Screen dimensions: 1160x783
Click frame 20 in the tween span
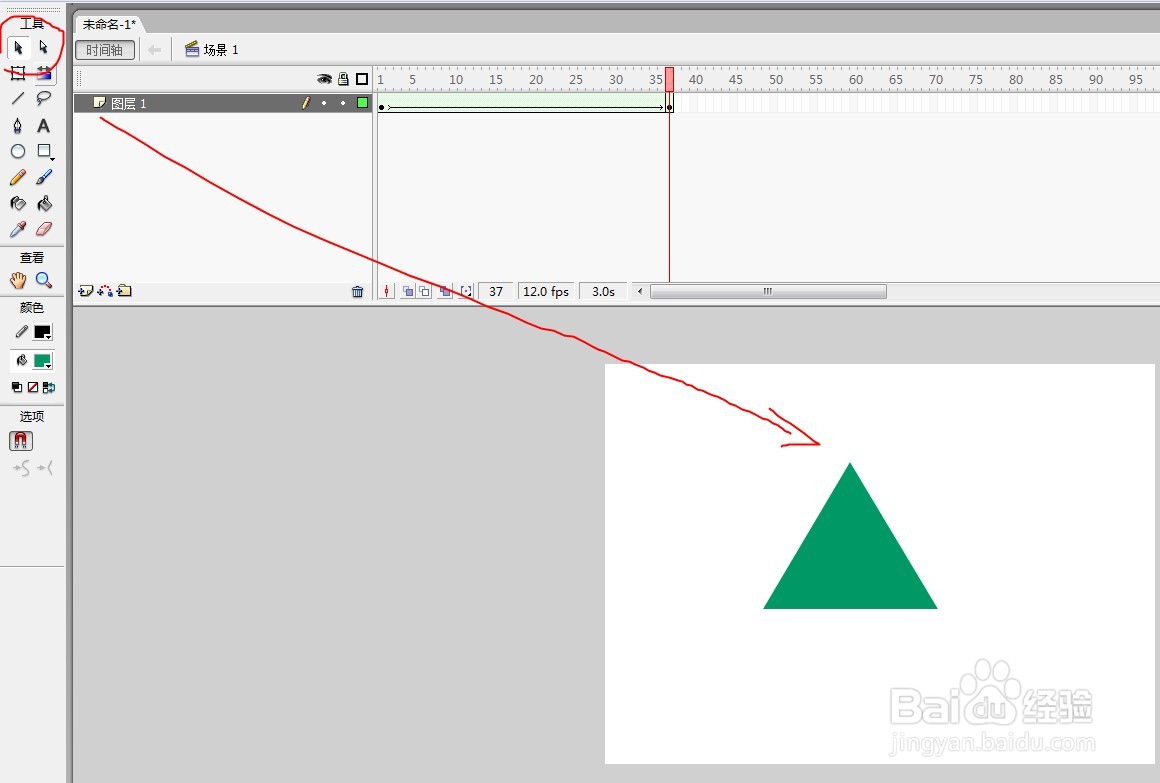click(533, 103)
